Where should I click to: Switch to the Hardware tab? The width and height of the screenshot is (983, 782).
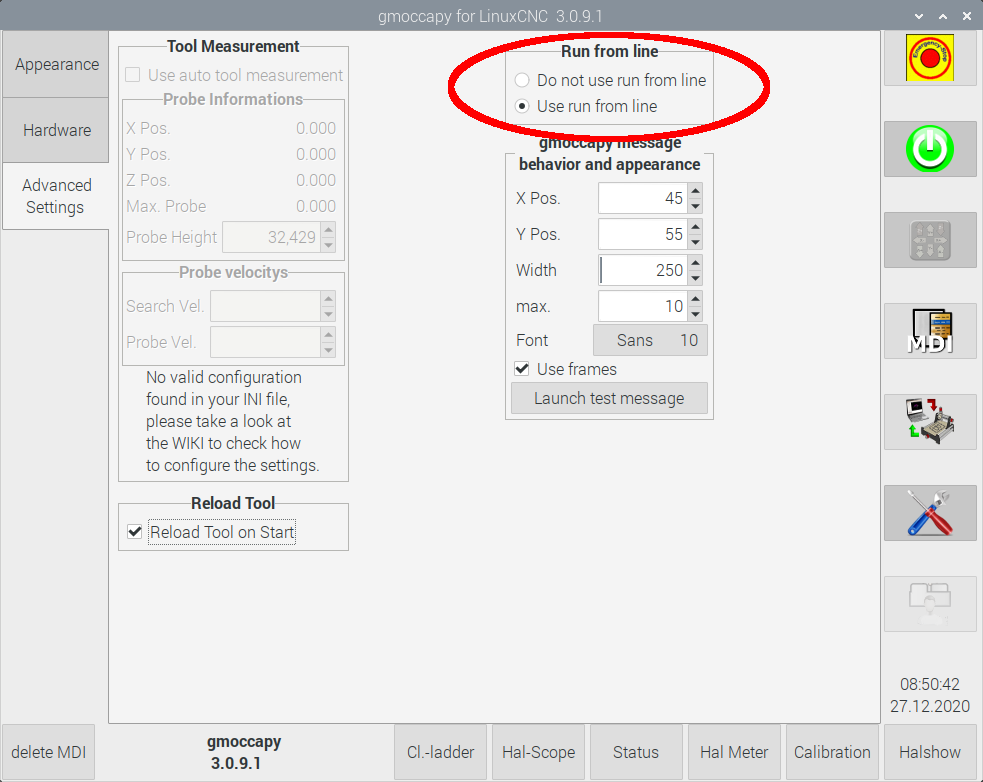(56, 130)
